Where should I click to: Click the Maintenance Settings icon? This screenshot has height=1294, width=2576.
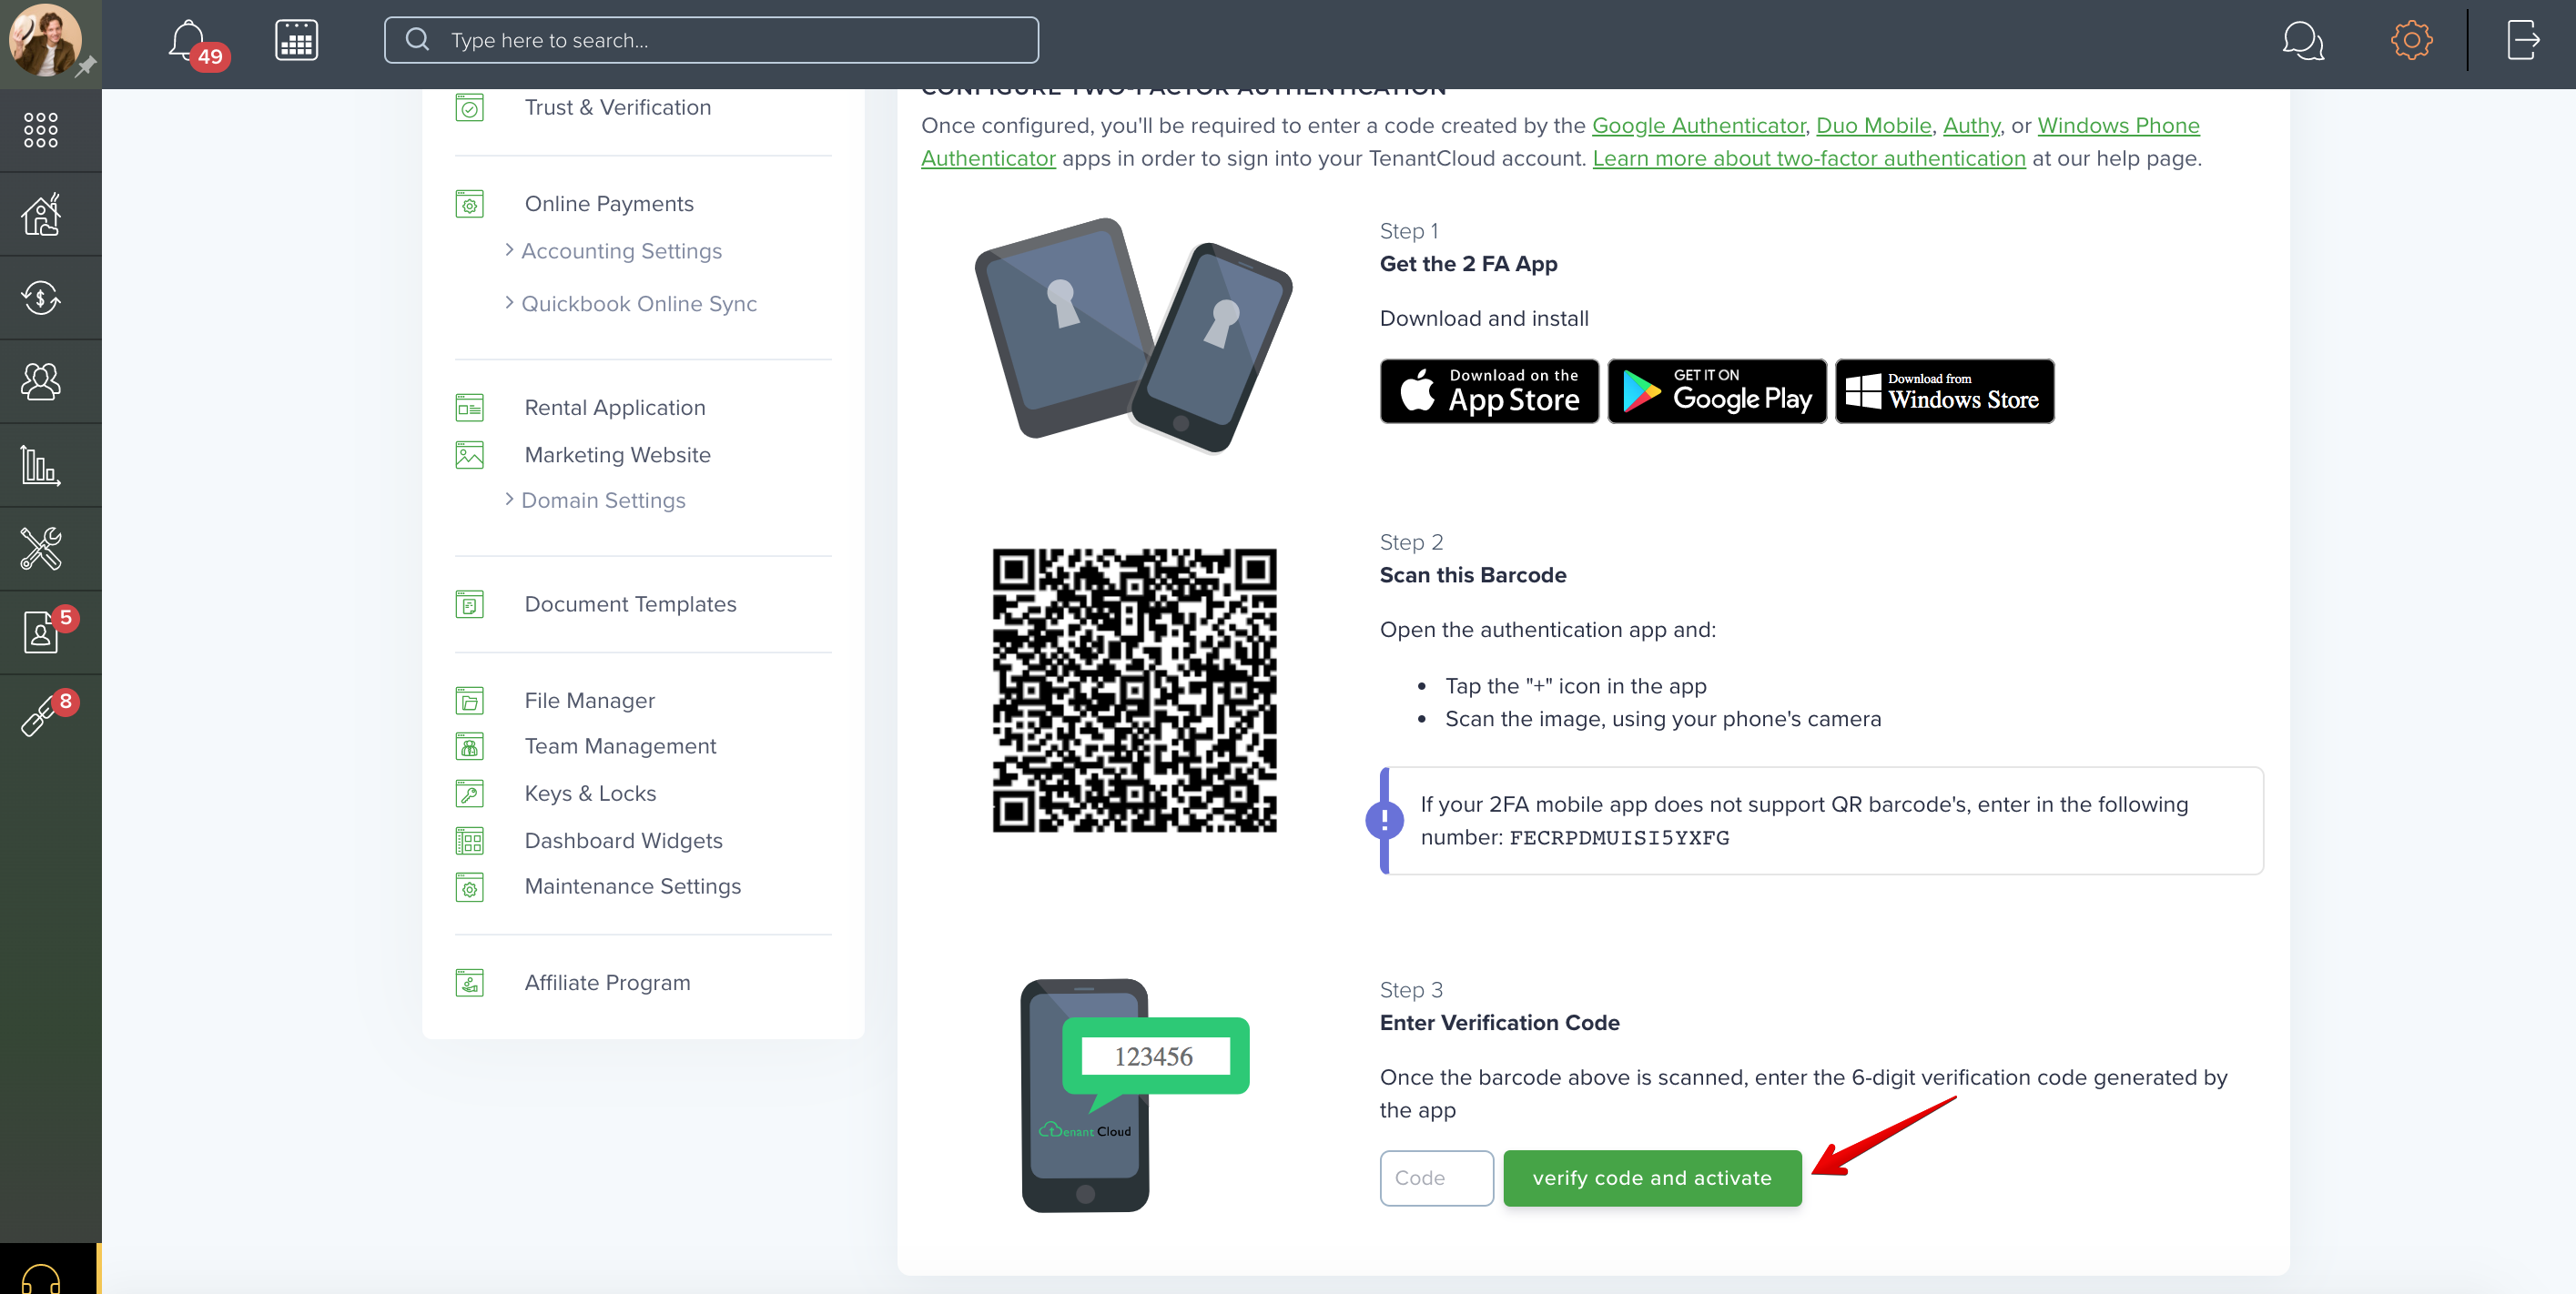pos(469,887)
